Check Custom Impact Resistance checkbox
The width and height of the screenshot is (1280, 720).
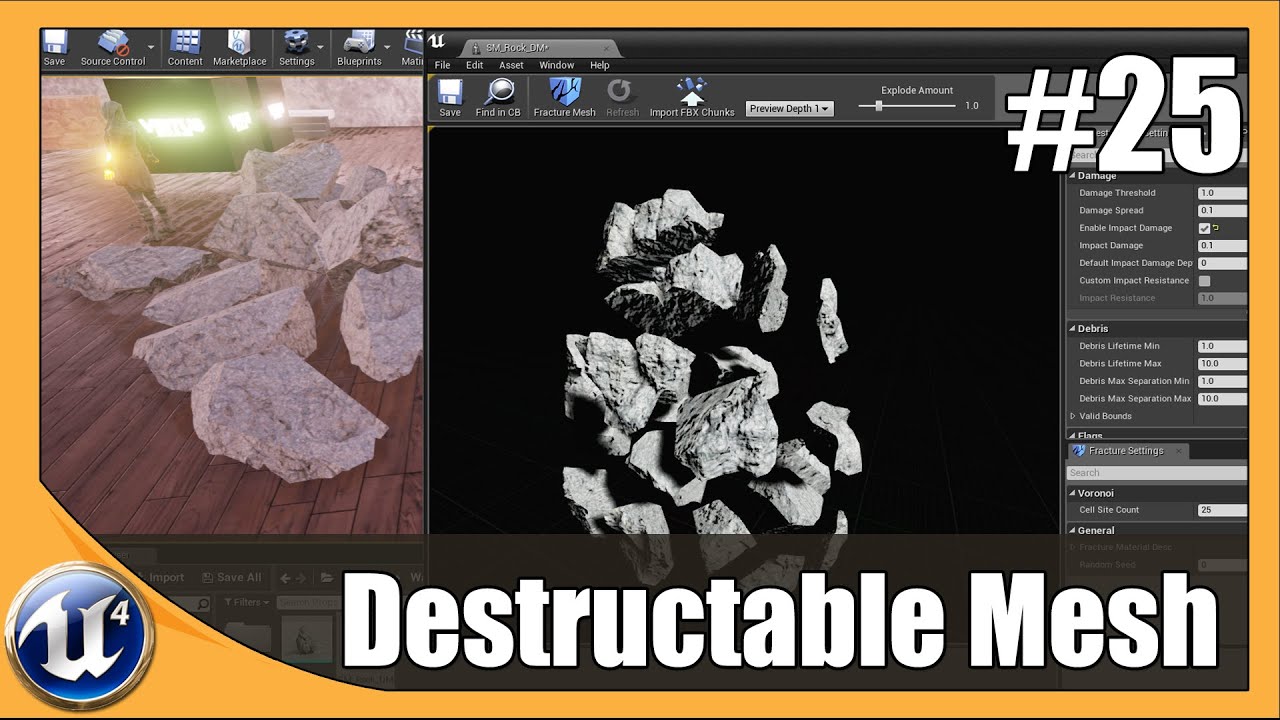tap(1205, 281)
